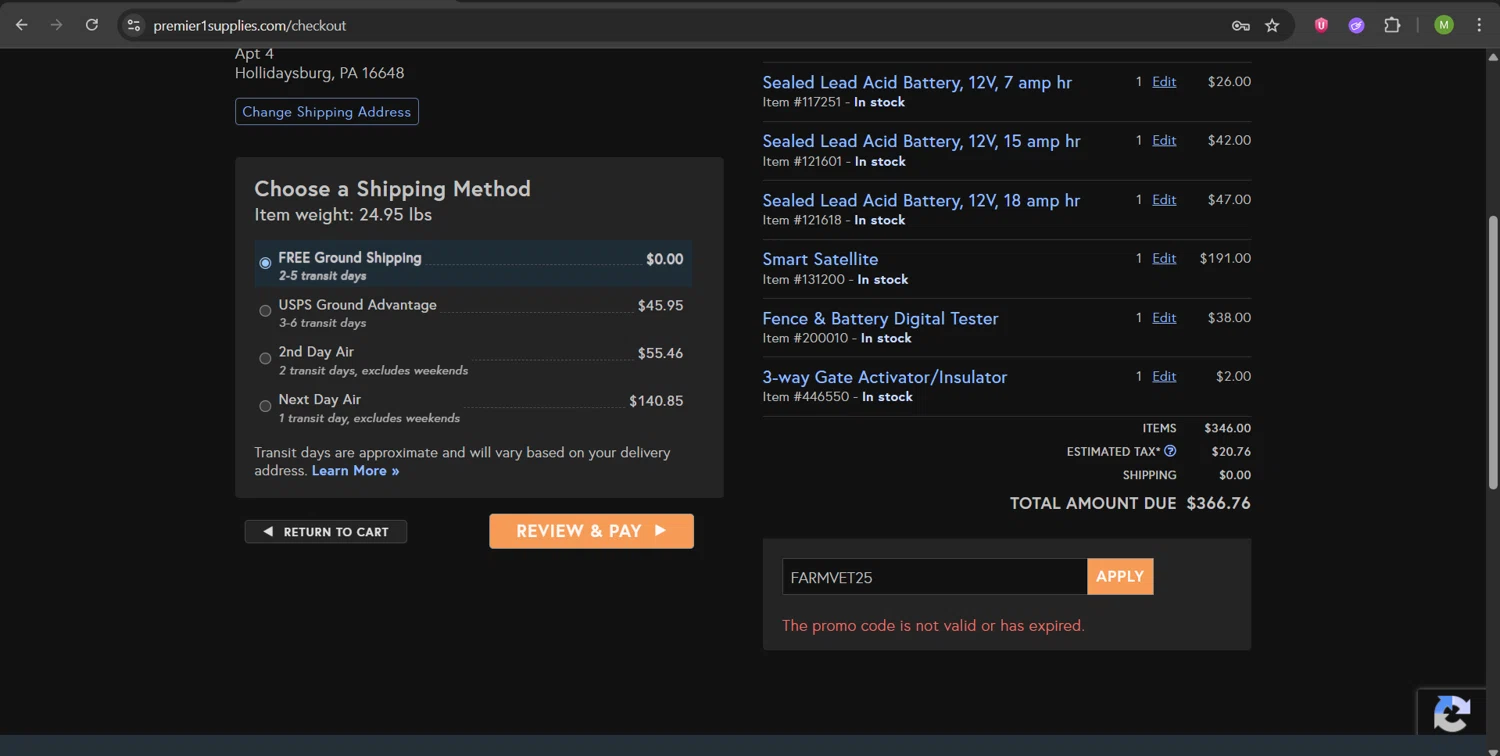Reload the checkout page

tap(92, 25)
